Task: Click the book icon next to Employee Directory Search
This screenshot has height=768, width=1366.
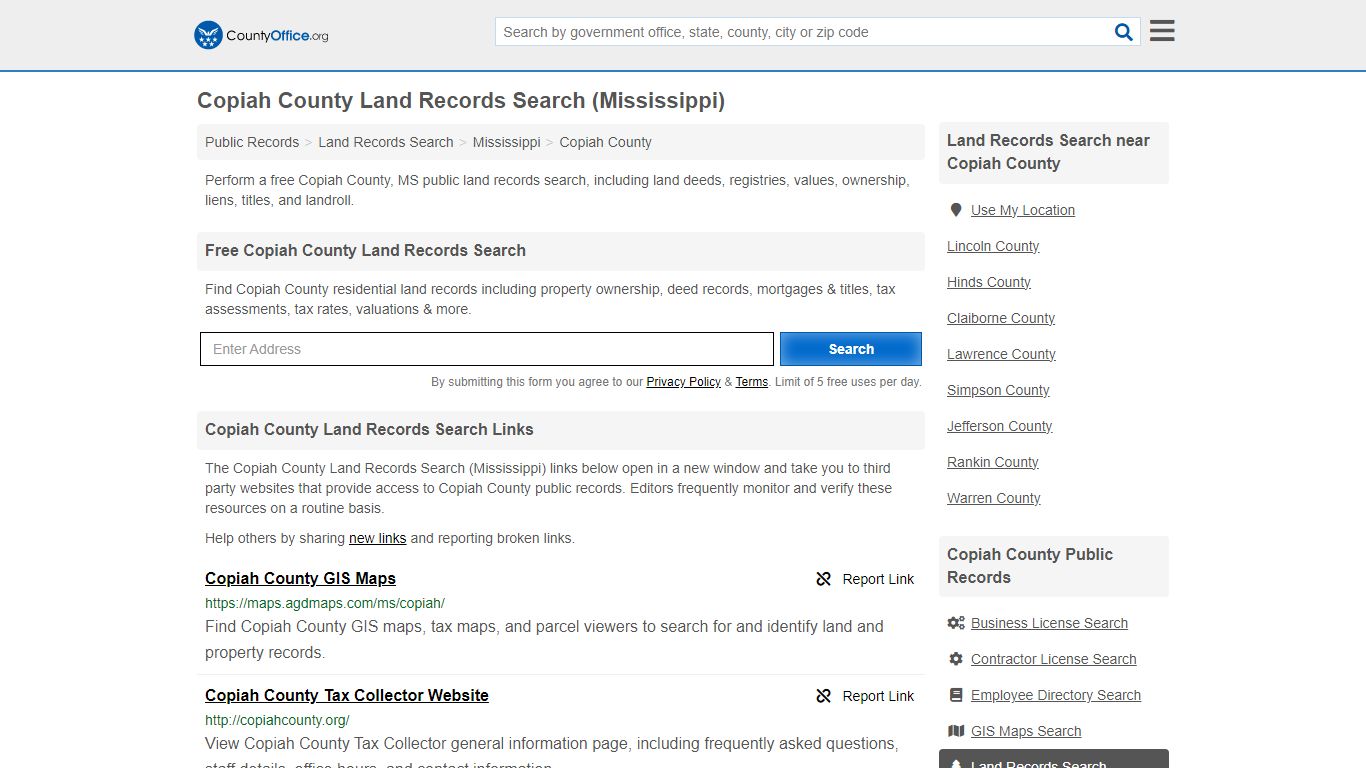Action: point(956,695)
